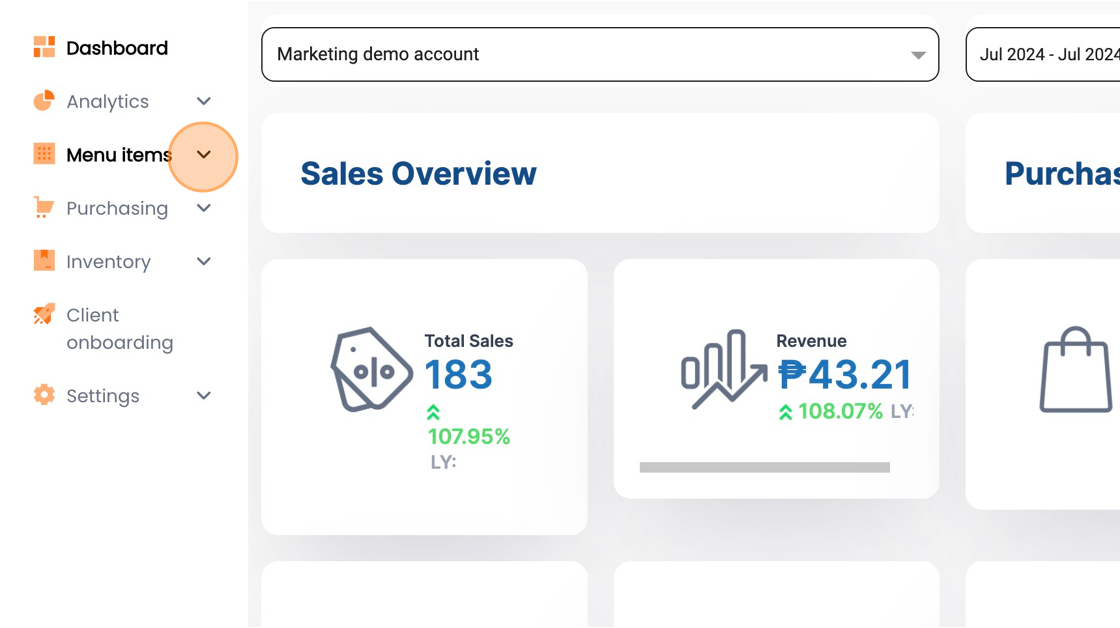The image size is (1120, 628).
Task: Click the Client onboarding rocket icon
Action: pyautogui.click(x=44, y=314)
